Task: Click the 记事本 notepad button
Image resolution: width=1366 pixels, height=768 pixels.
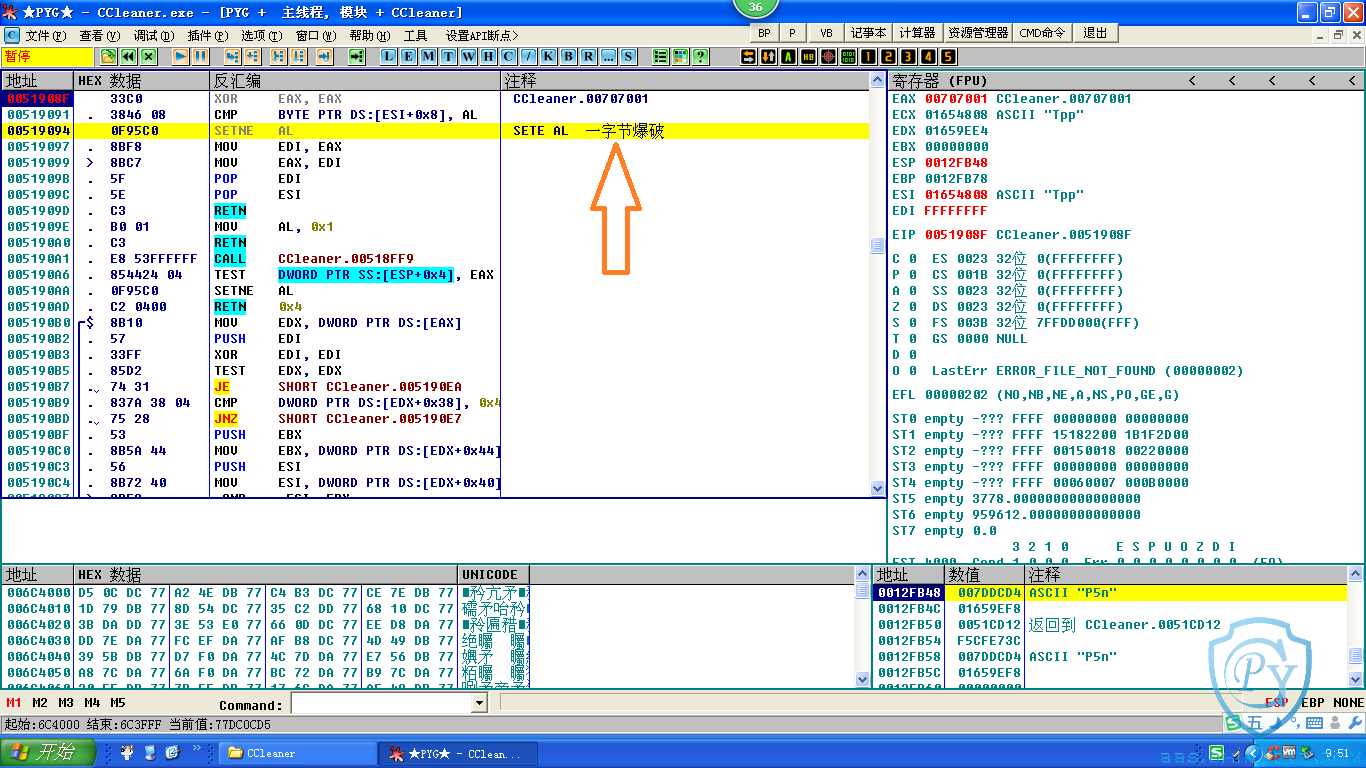Action: pyautogui.click(x=869, y=33)
